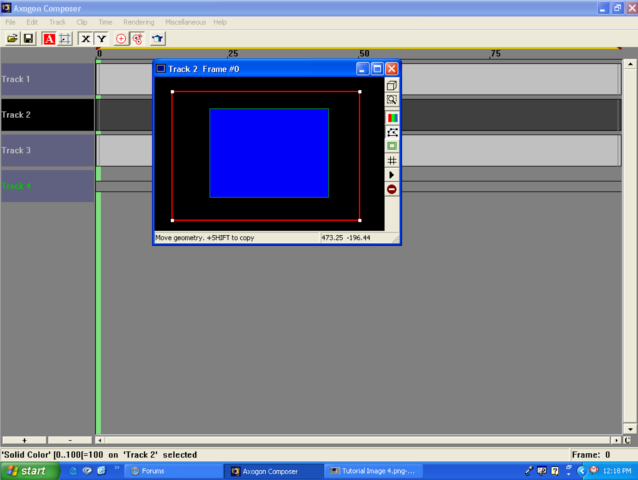
Task: Click the 473.25 -196.44 coordinates readout
Action: (x=346, y=238)
